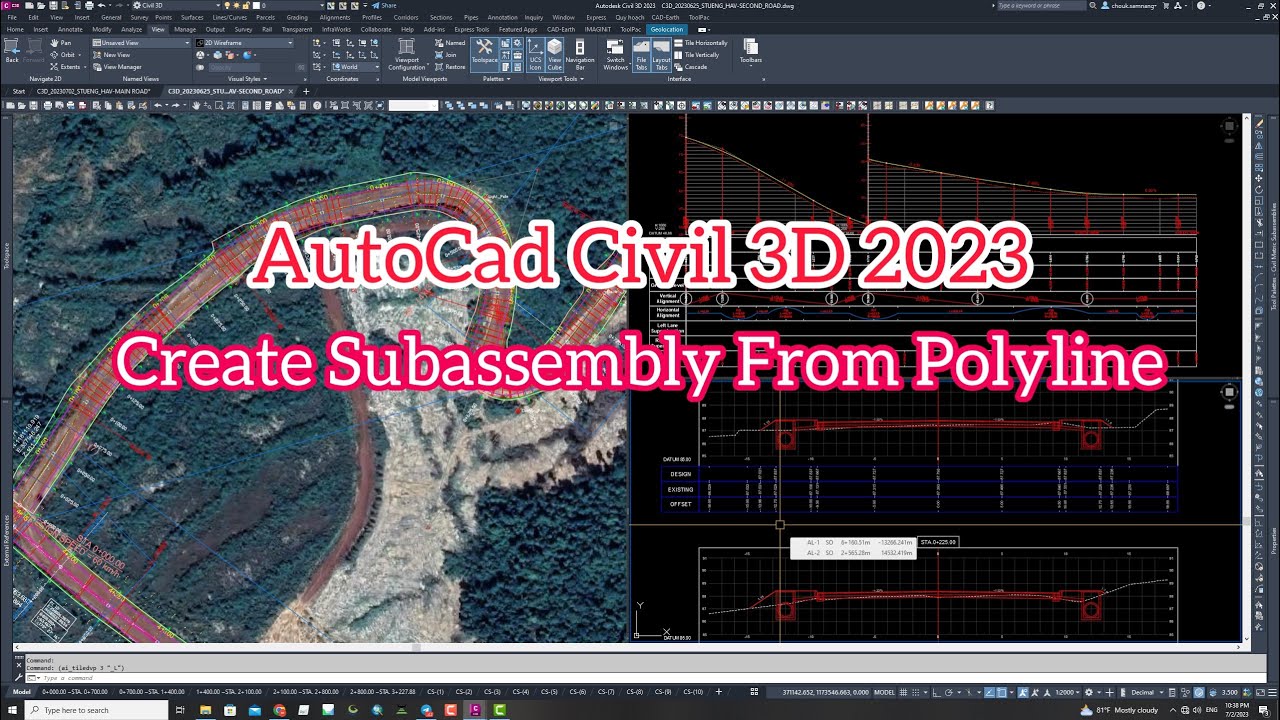Open the Unsaved View dropdown
The width and height of the screenshot is (1280, 720).
click(x=139, y=43)
